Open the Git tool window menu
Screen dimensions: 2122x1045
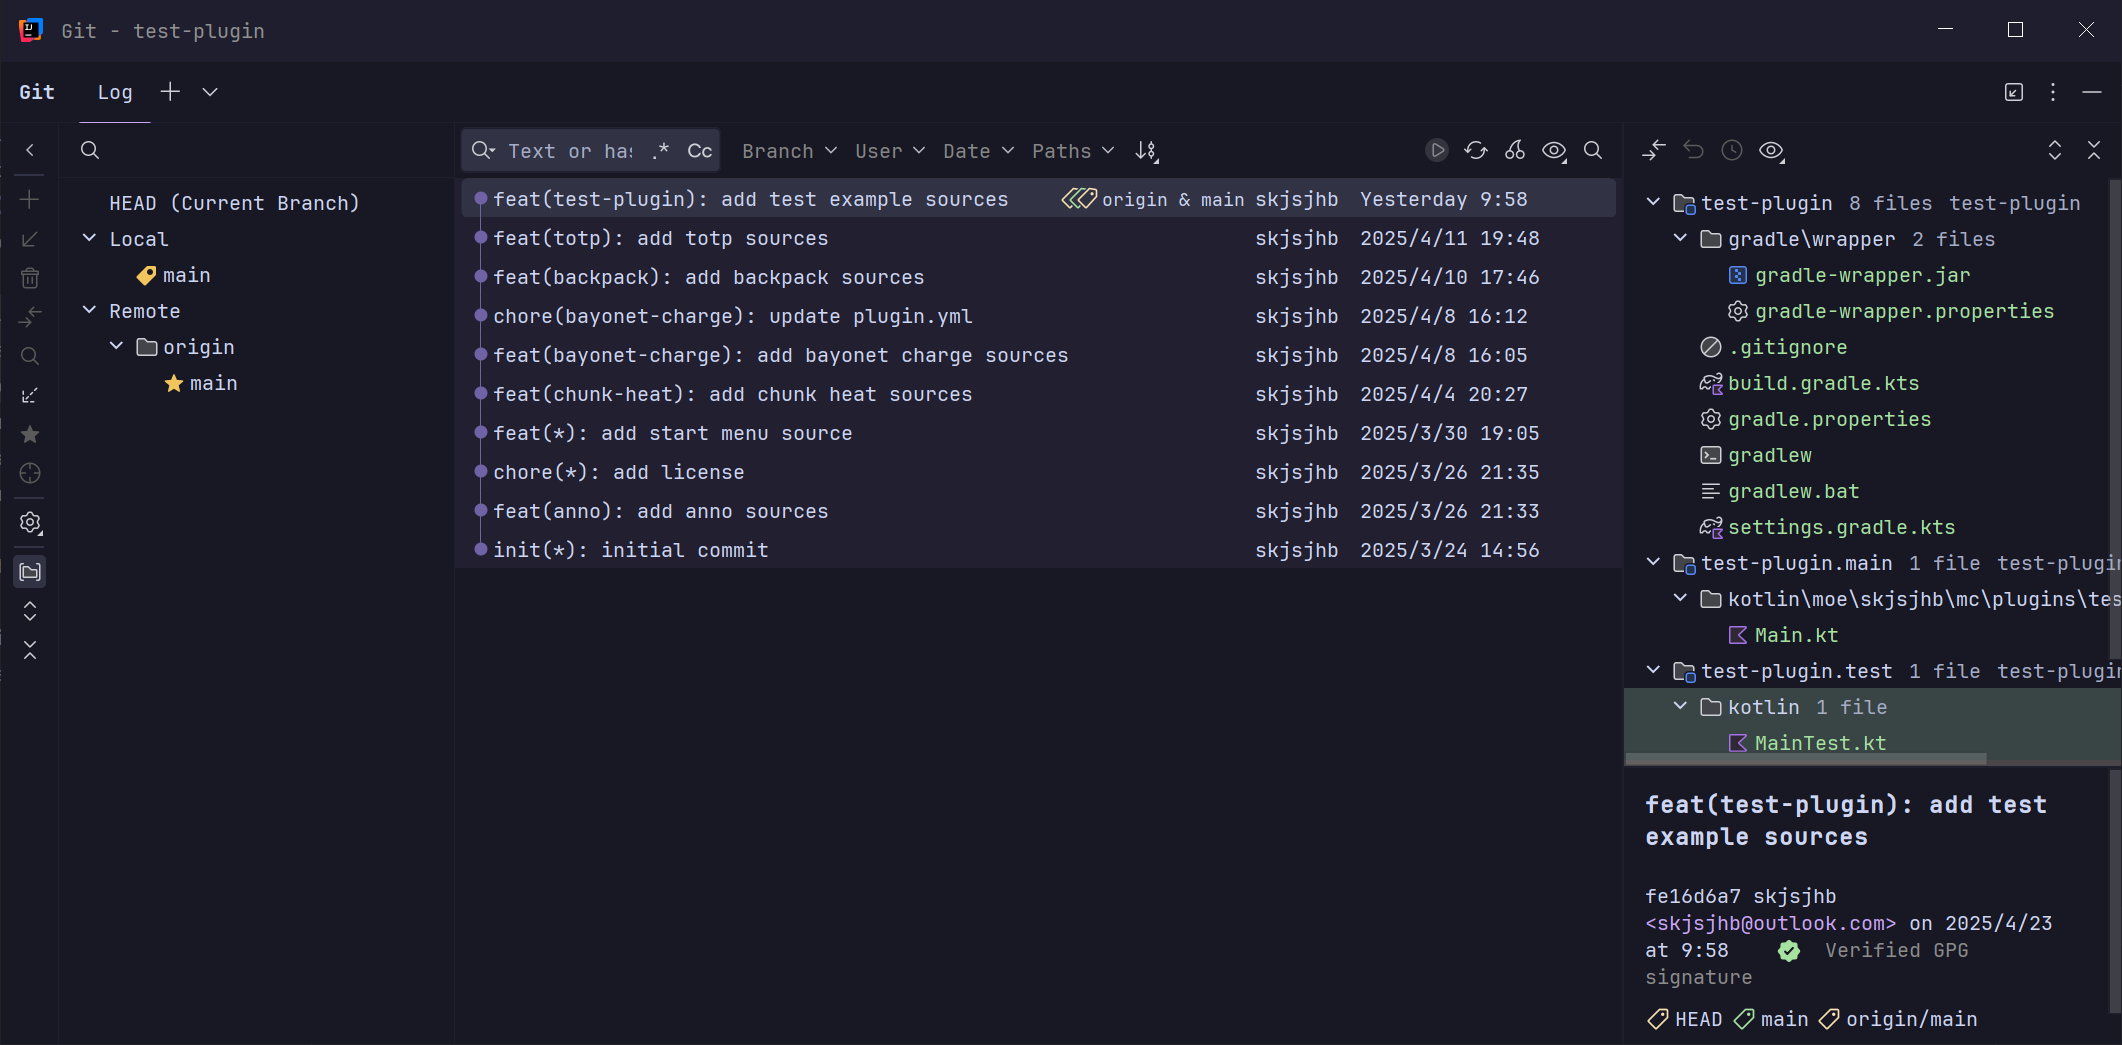[2052, 92]
